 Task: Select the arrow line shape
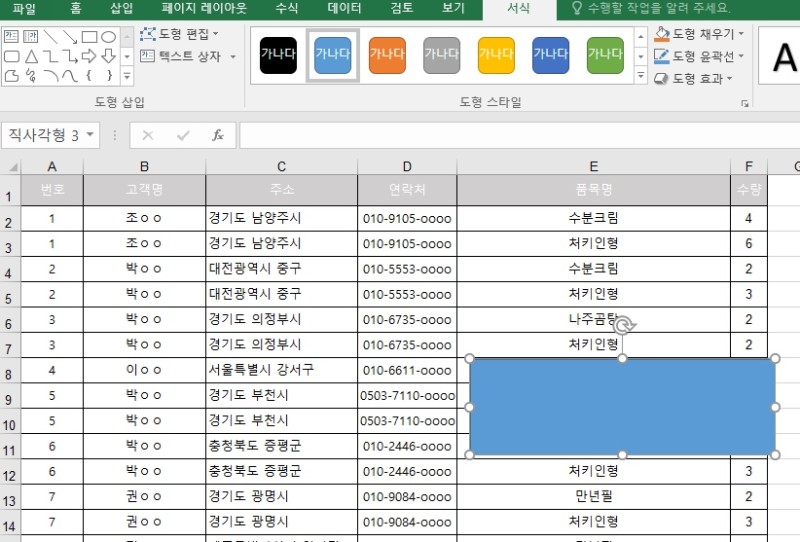(70, 36)
